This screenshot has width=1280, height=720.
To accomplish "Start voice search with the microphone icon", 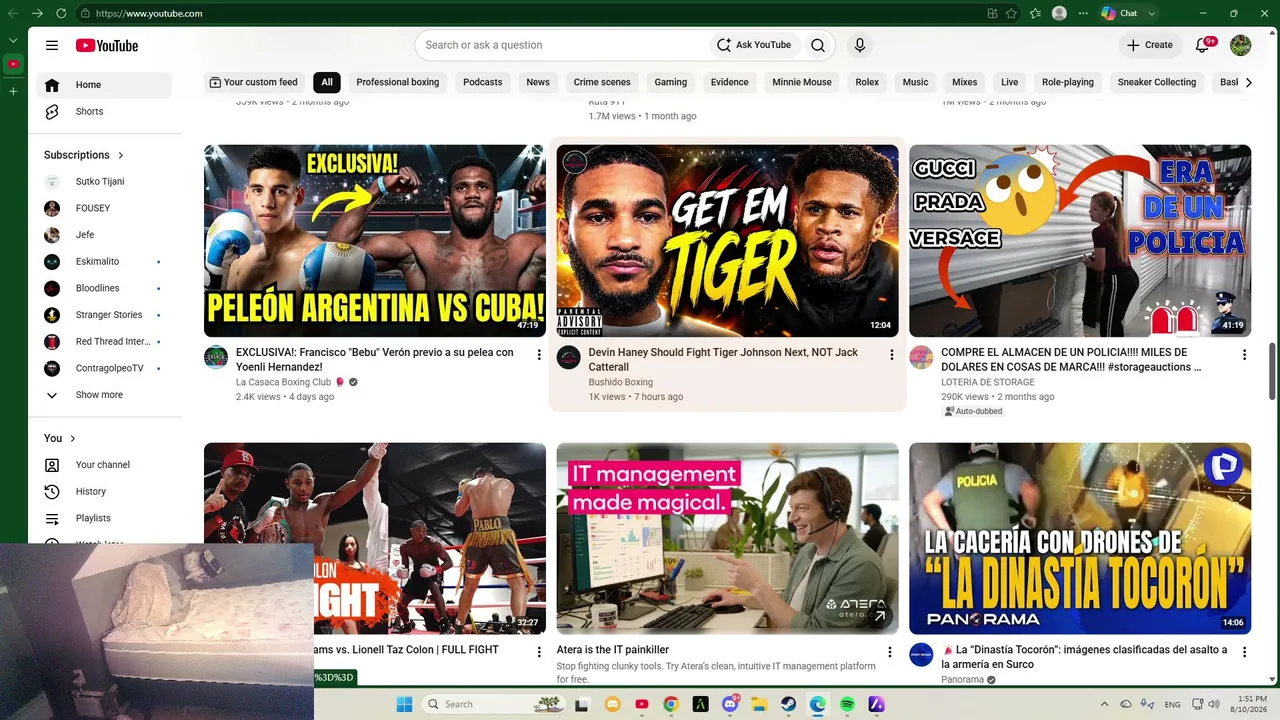I will 859,45.
